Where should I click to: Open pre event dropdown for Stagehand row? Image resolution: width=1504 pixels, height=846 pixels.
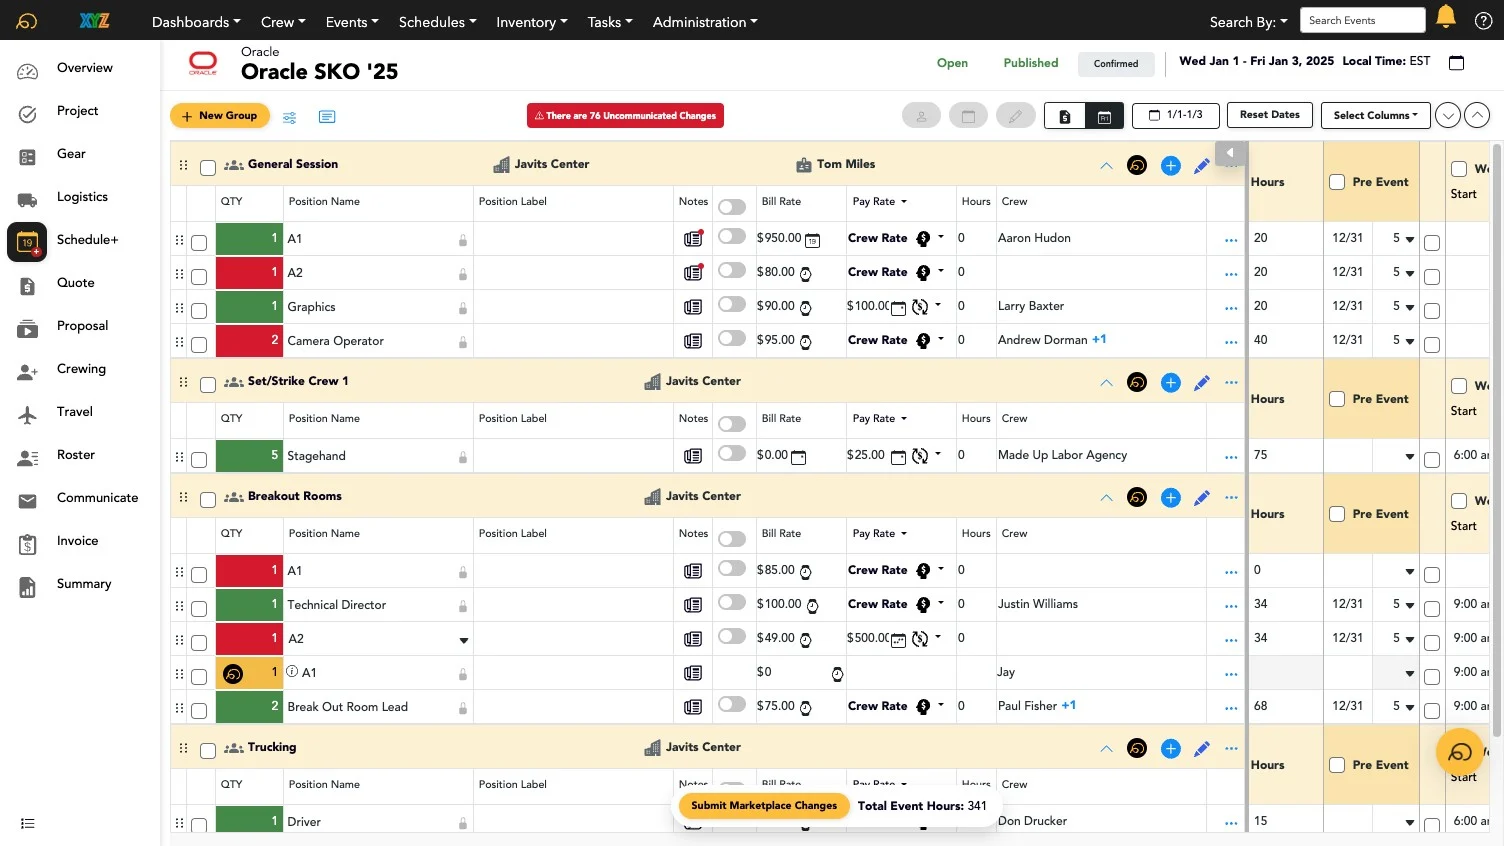(x=1409, y=457)
